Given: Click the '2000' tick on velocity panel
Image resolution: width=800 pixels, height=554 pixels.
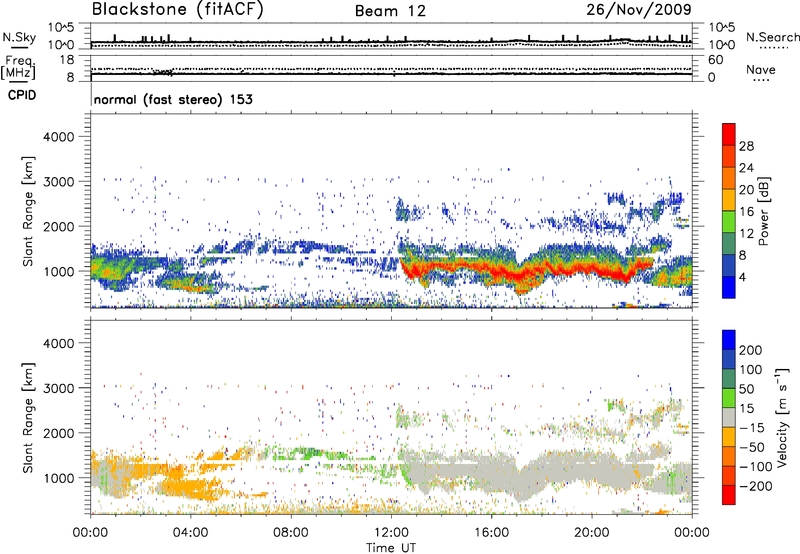Looking at the screenshot, I should click(x=58, y=433).
